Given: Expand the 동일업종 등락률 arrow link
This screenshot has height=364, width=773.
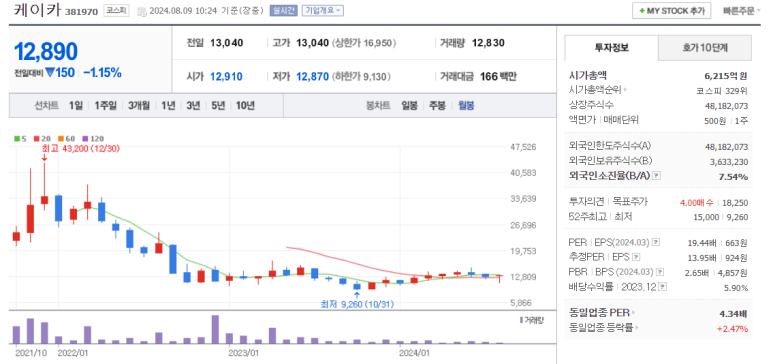Looking at the screenshot, I should (637, 328).
